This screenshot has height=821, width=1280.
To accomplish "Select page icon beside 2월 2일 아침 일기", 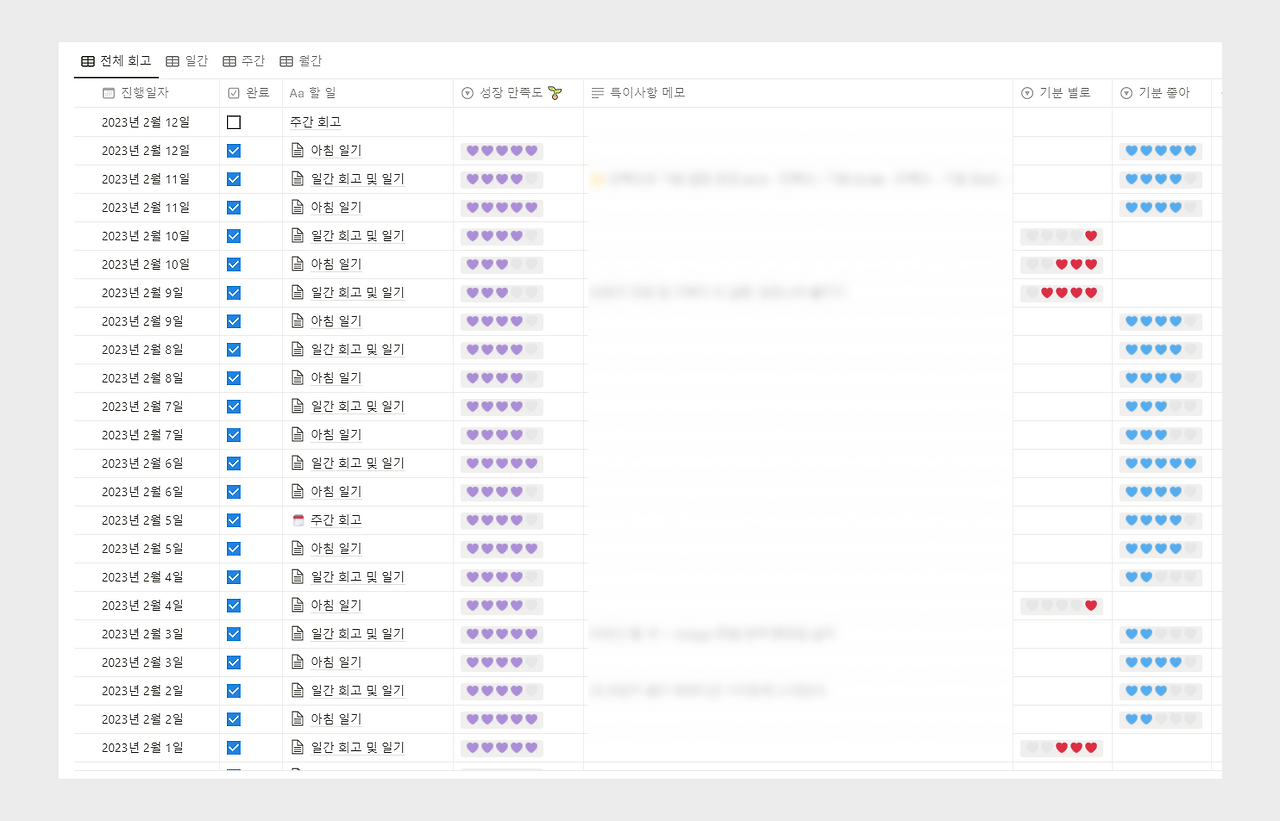I will point(297,719).
